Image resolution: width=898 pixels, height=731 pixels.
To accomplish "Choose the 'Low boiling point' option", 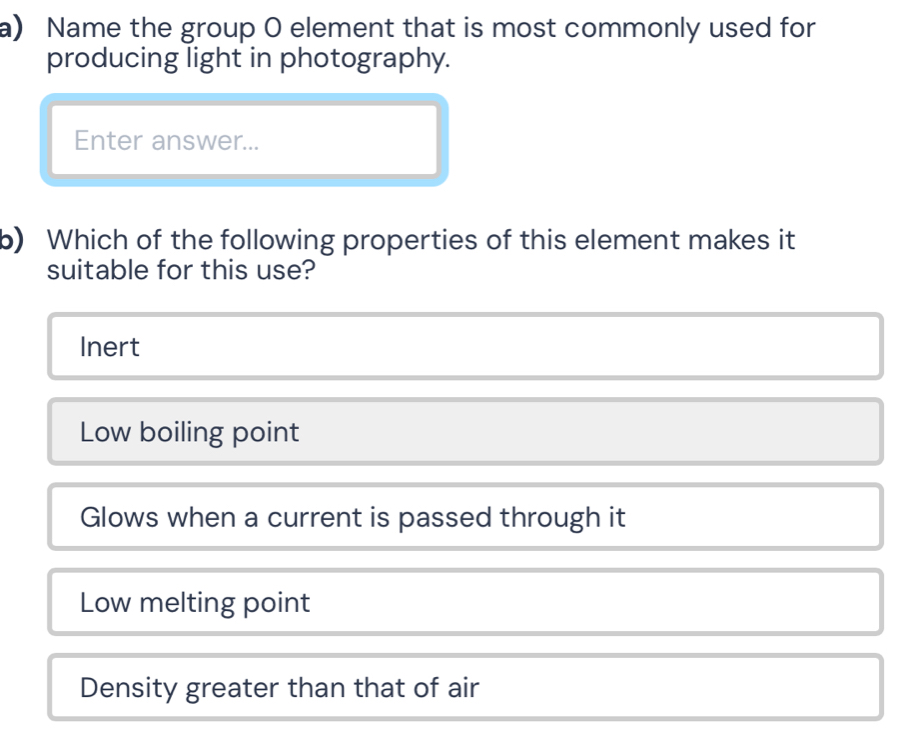I will click(x=465, y=432).
